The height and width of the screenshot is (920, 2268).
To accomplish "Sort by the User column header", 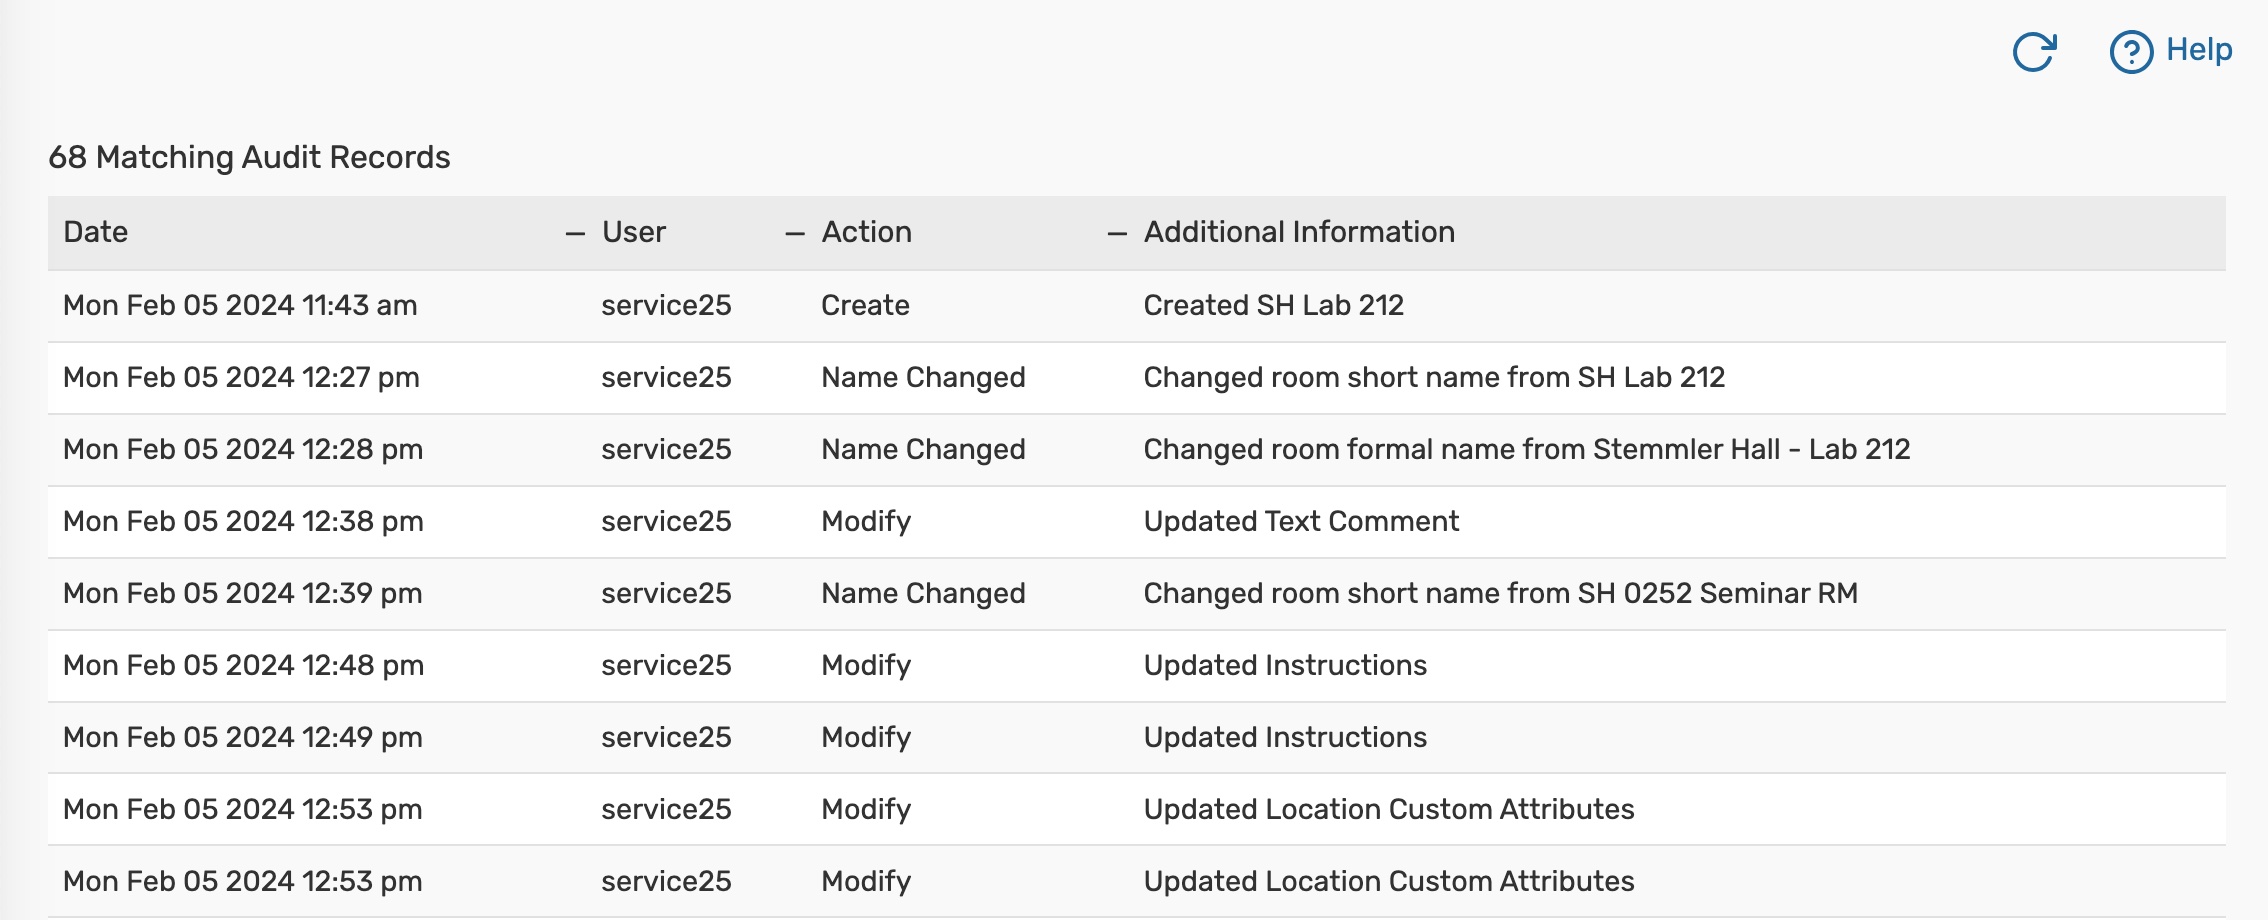I will pyautogui.click(x=634, y=232).
